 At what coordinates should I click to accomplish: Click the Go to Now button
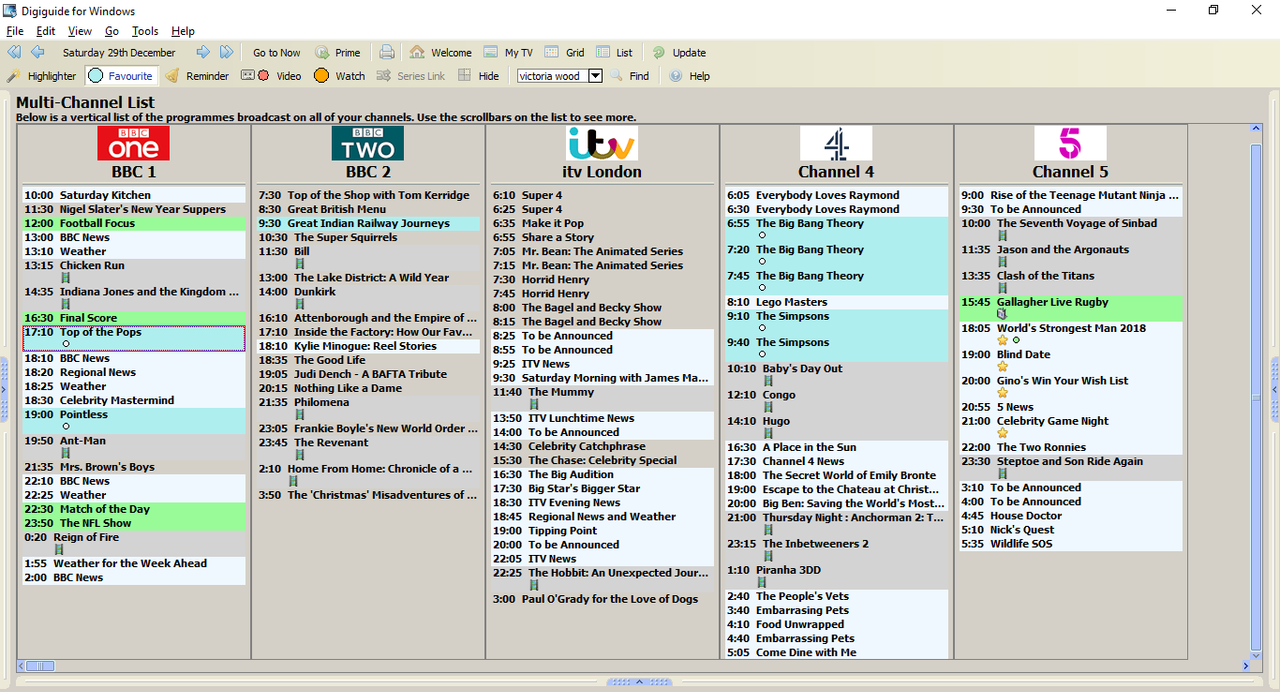click(277, 53)
